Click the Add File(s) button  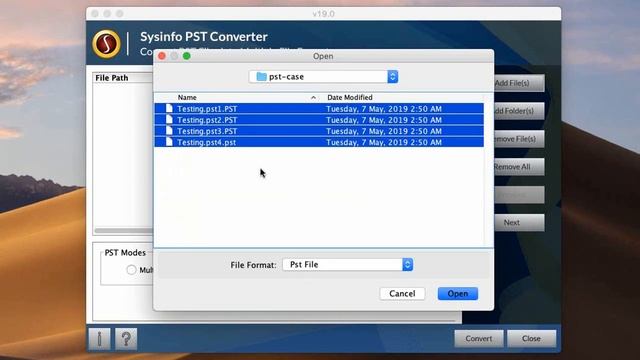click(519, 83)
